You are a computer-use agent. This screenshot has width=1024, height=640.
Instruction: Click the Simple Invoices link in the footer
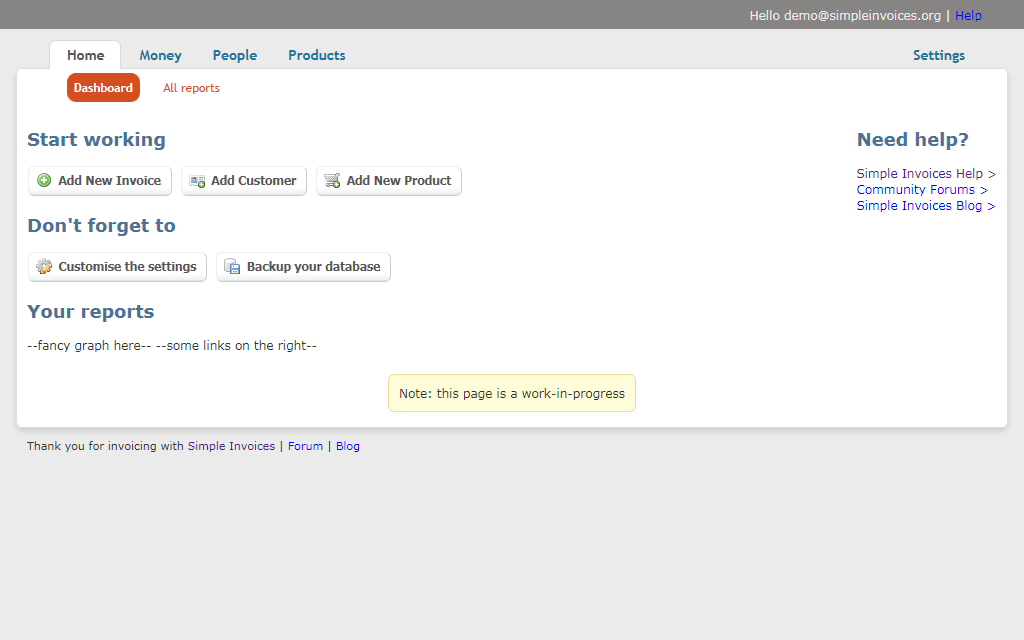click(231, 447)
